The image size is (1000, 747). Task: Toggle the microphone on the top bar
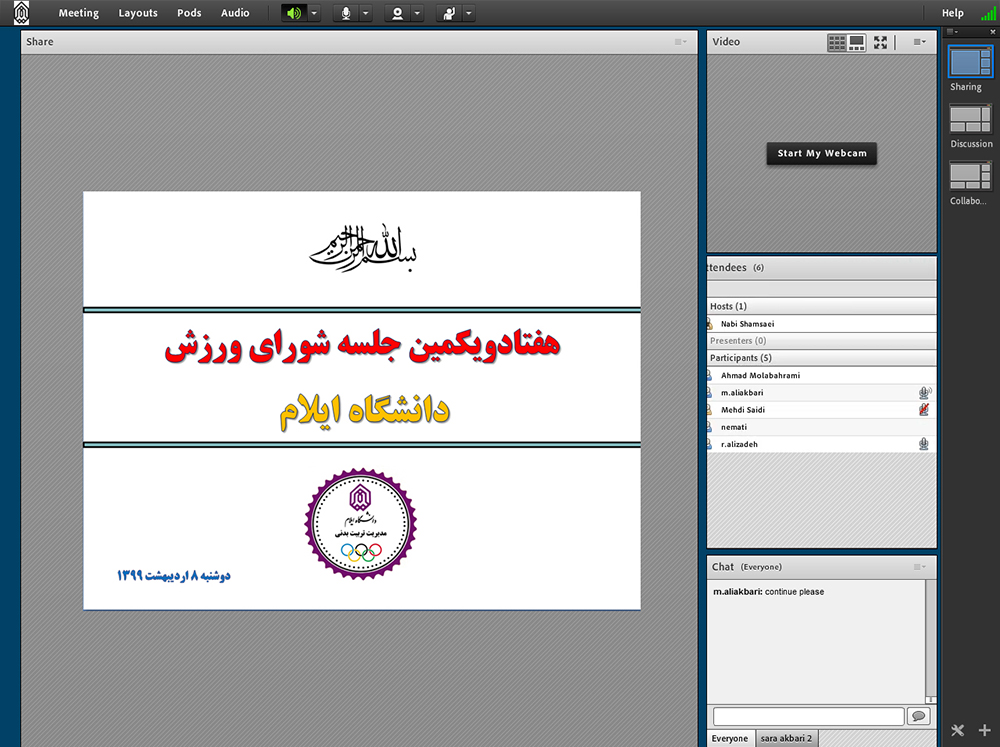(346, 13)
